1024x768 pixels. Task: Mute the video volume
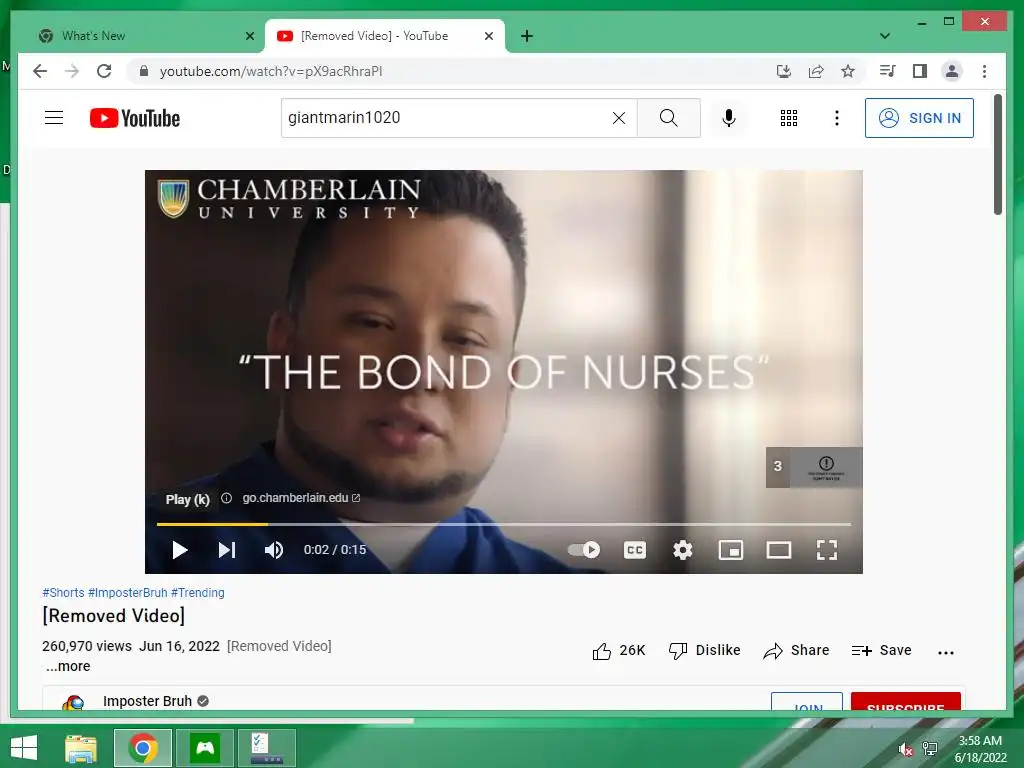pos(274,550)
